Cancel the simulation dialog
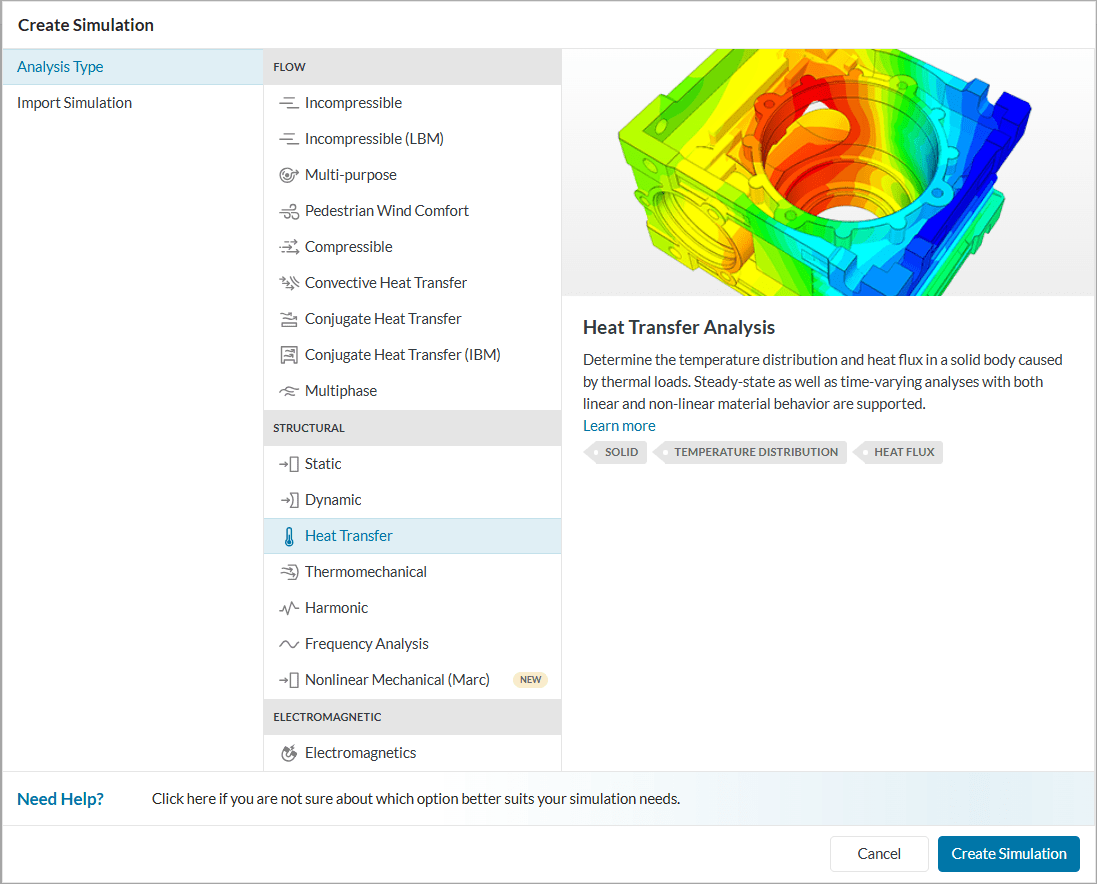This screenshot has height=884, width=1097. (x=879, y=854)
